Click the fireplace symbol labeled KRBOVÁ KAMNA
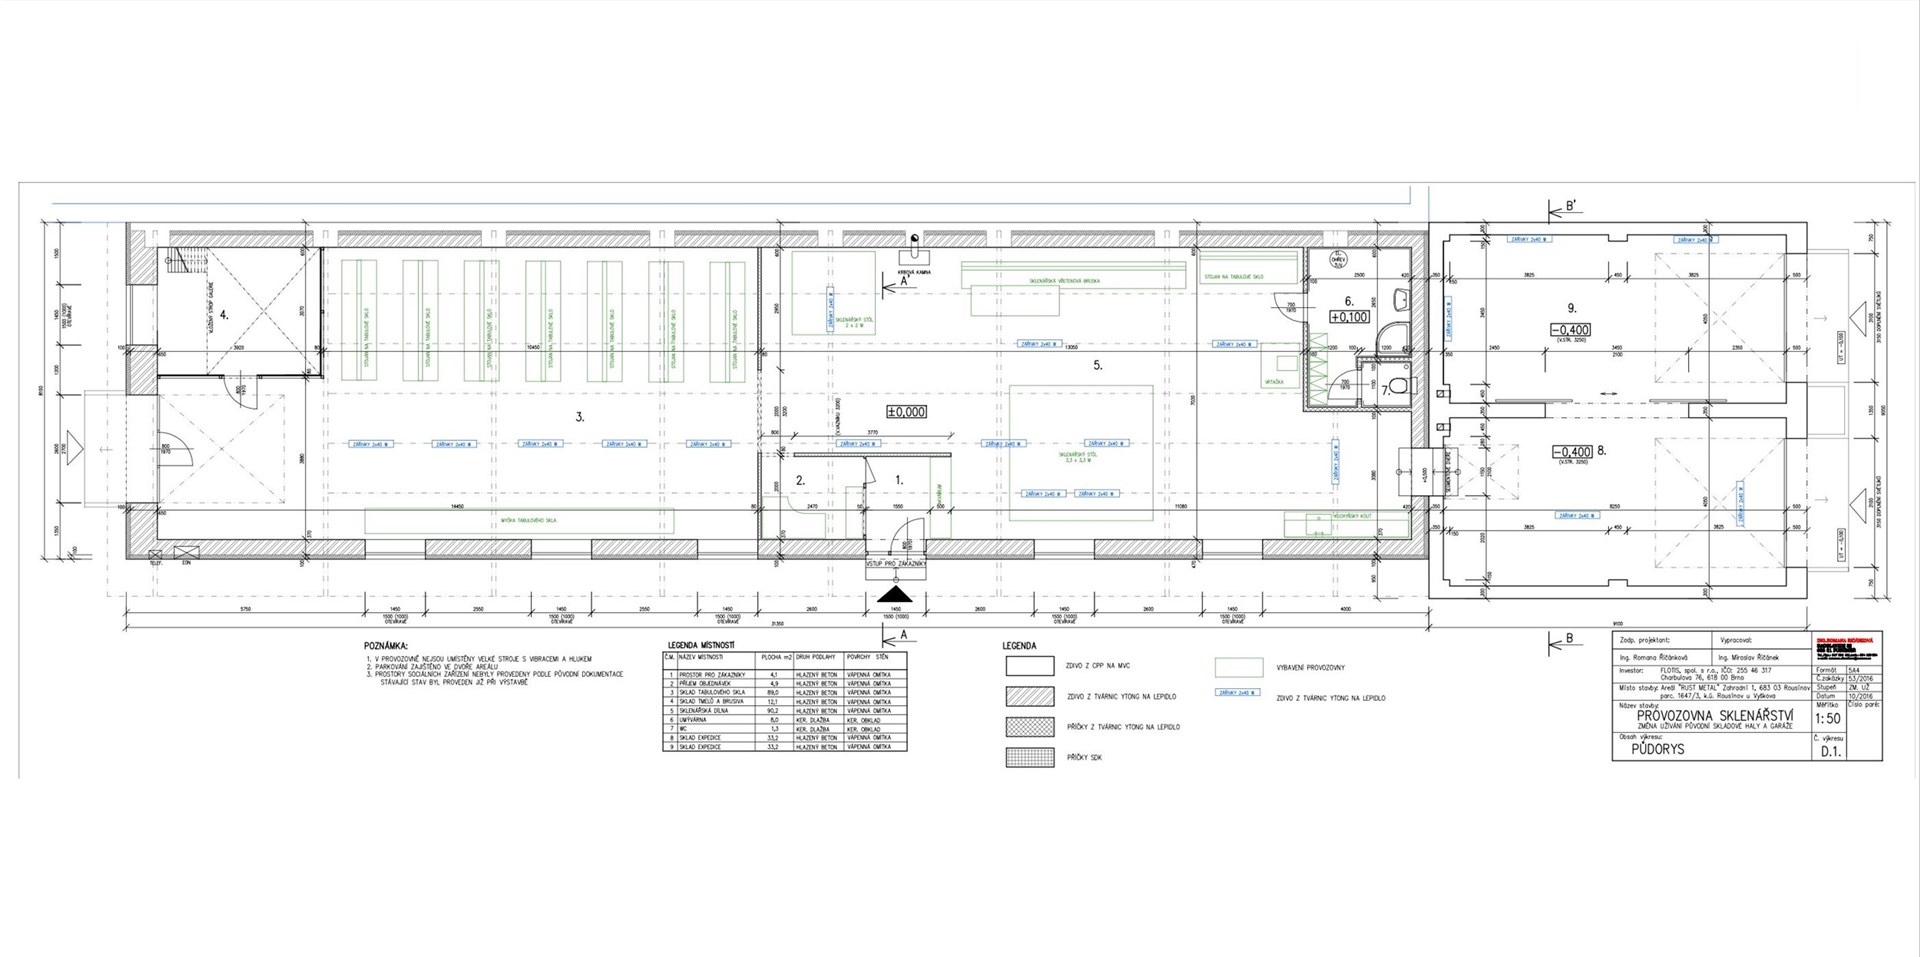Screen dimensions: 1920x957 914,241
